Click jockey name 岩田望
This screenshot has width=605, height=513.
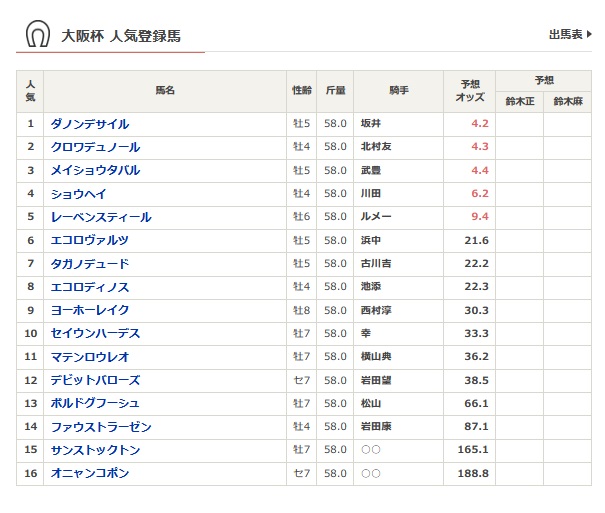point(376,380)
